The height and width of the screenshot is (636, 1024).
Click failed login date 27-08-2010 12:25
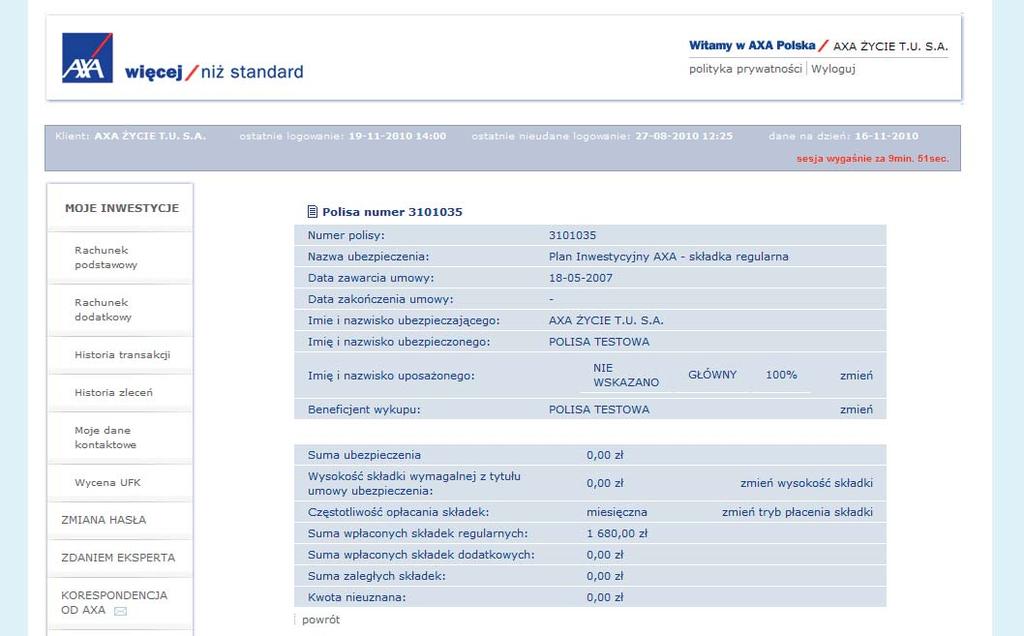coord(684,136)
